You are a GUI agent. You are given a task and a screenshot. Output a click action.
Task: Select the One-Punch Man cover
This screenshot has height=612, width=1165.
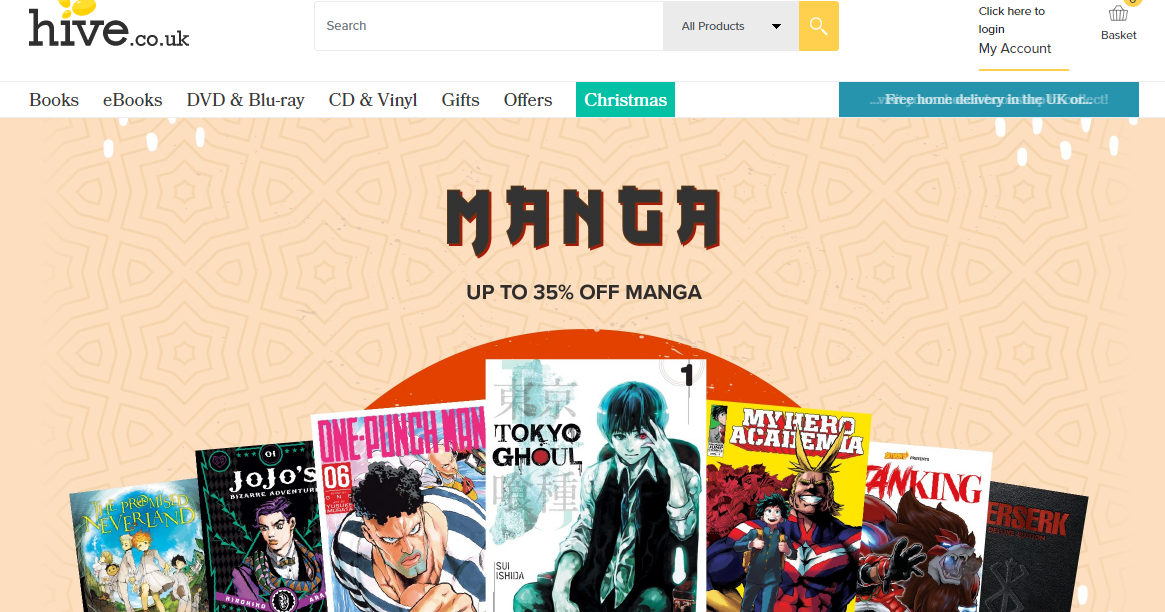coord(400,510)
